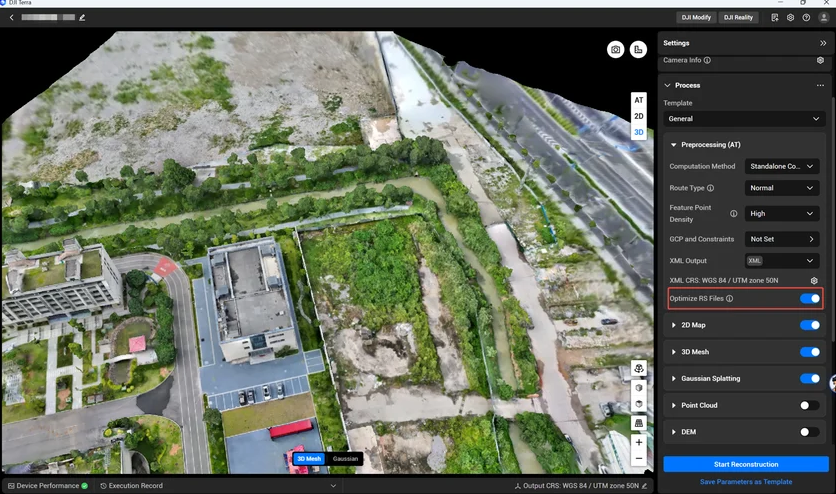Switch to the 2D view tab
The height and width of the screenshot is (494, 836).
coord(639,116)
